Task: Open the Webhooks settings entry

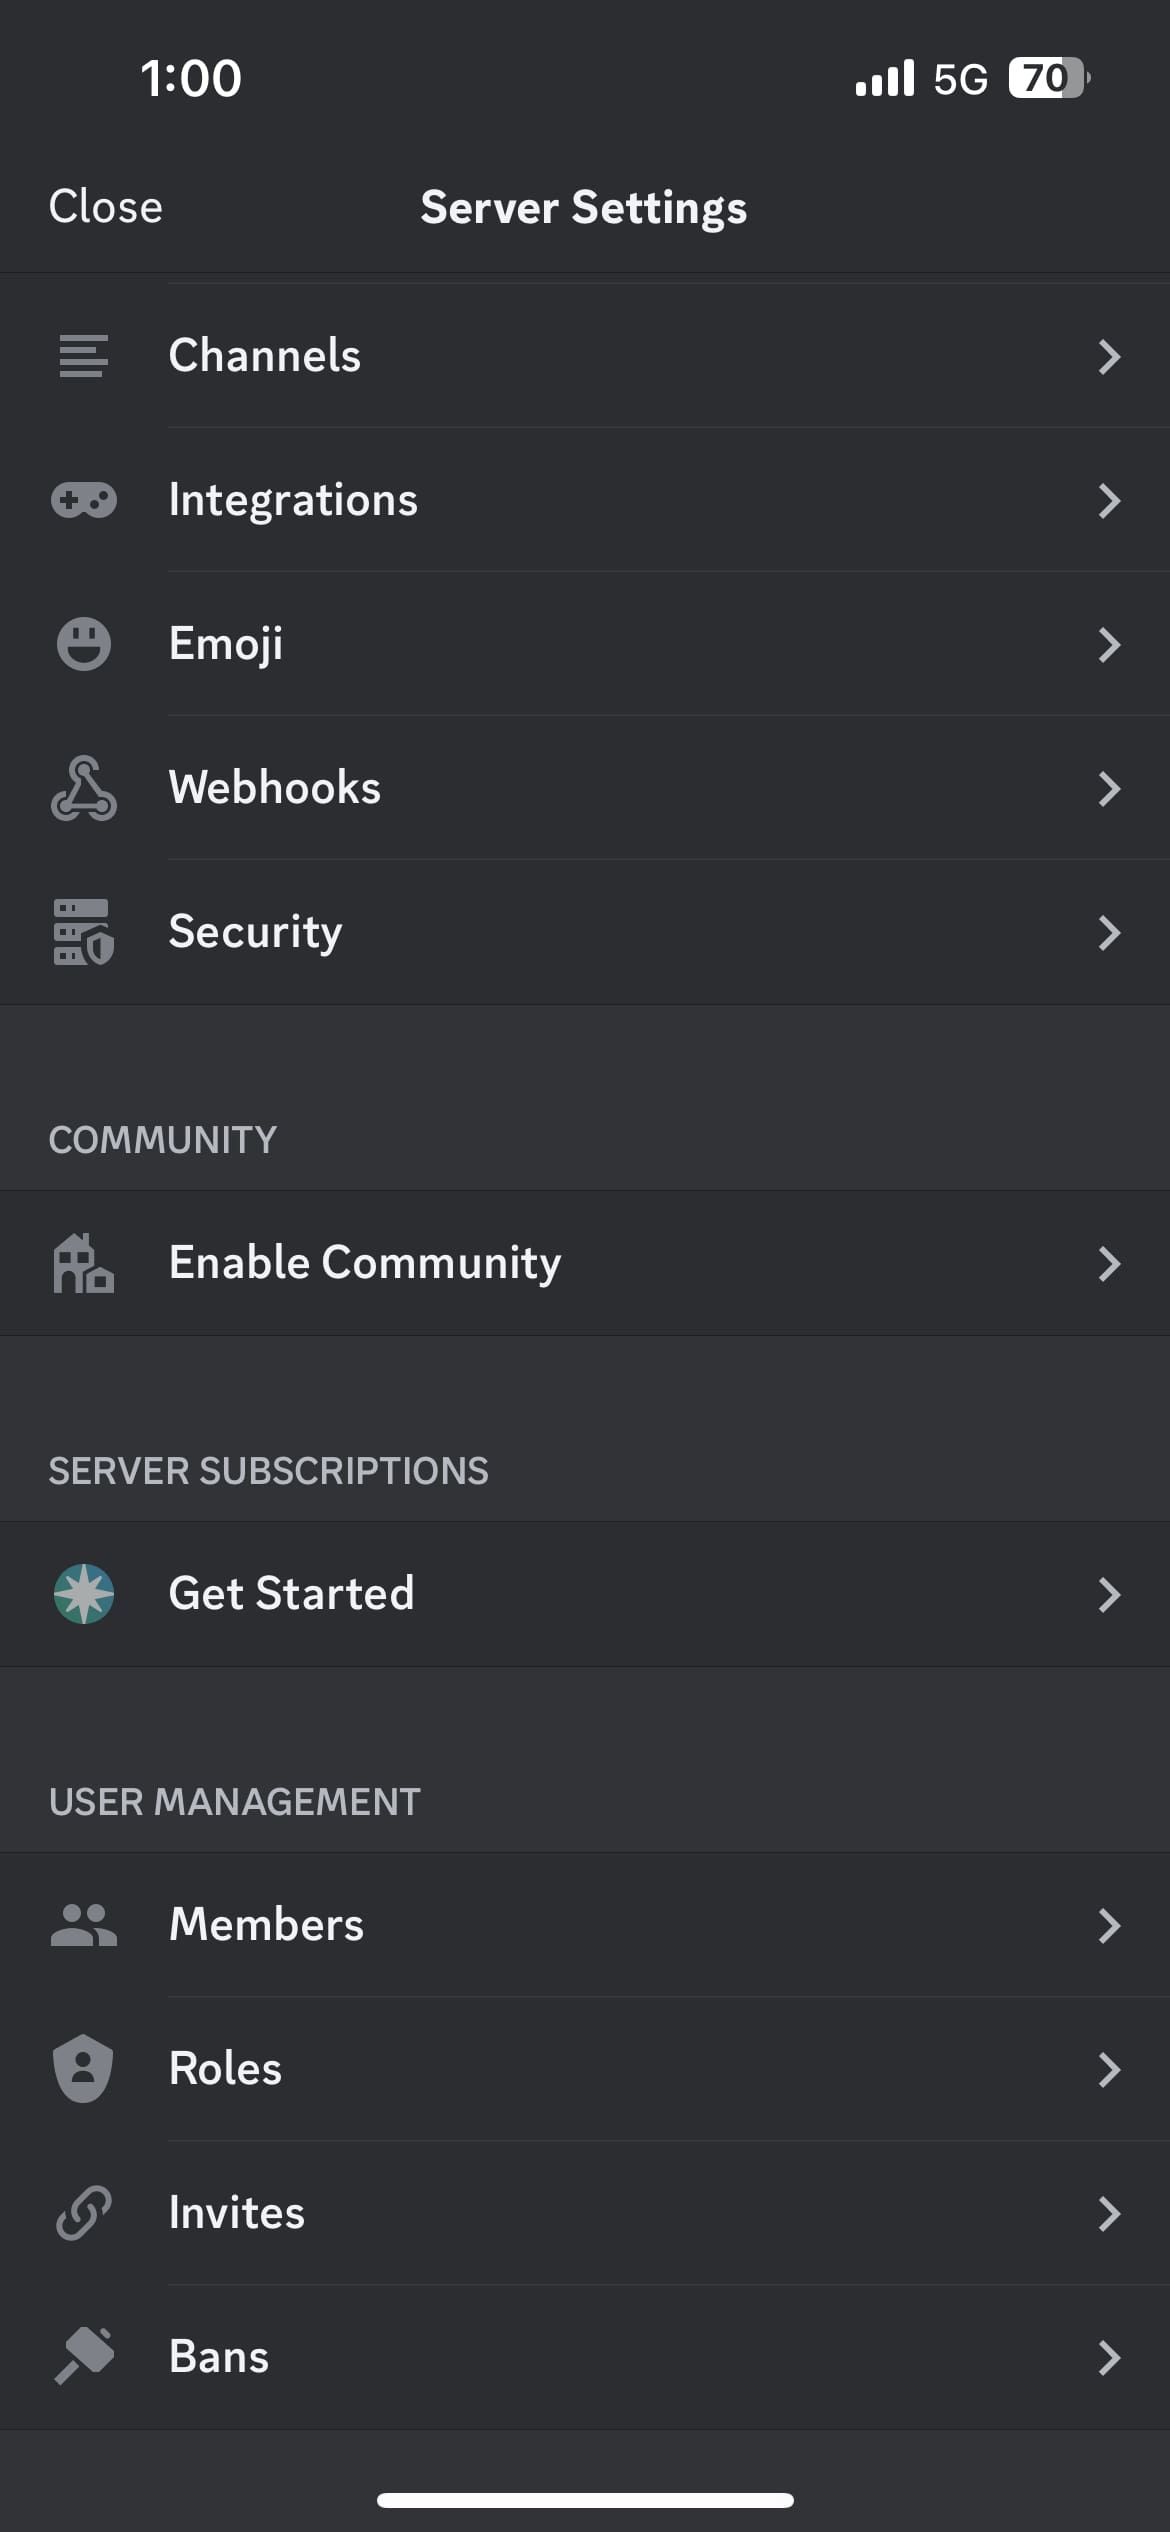Action: point(275,788)
